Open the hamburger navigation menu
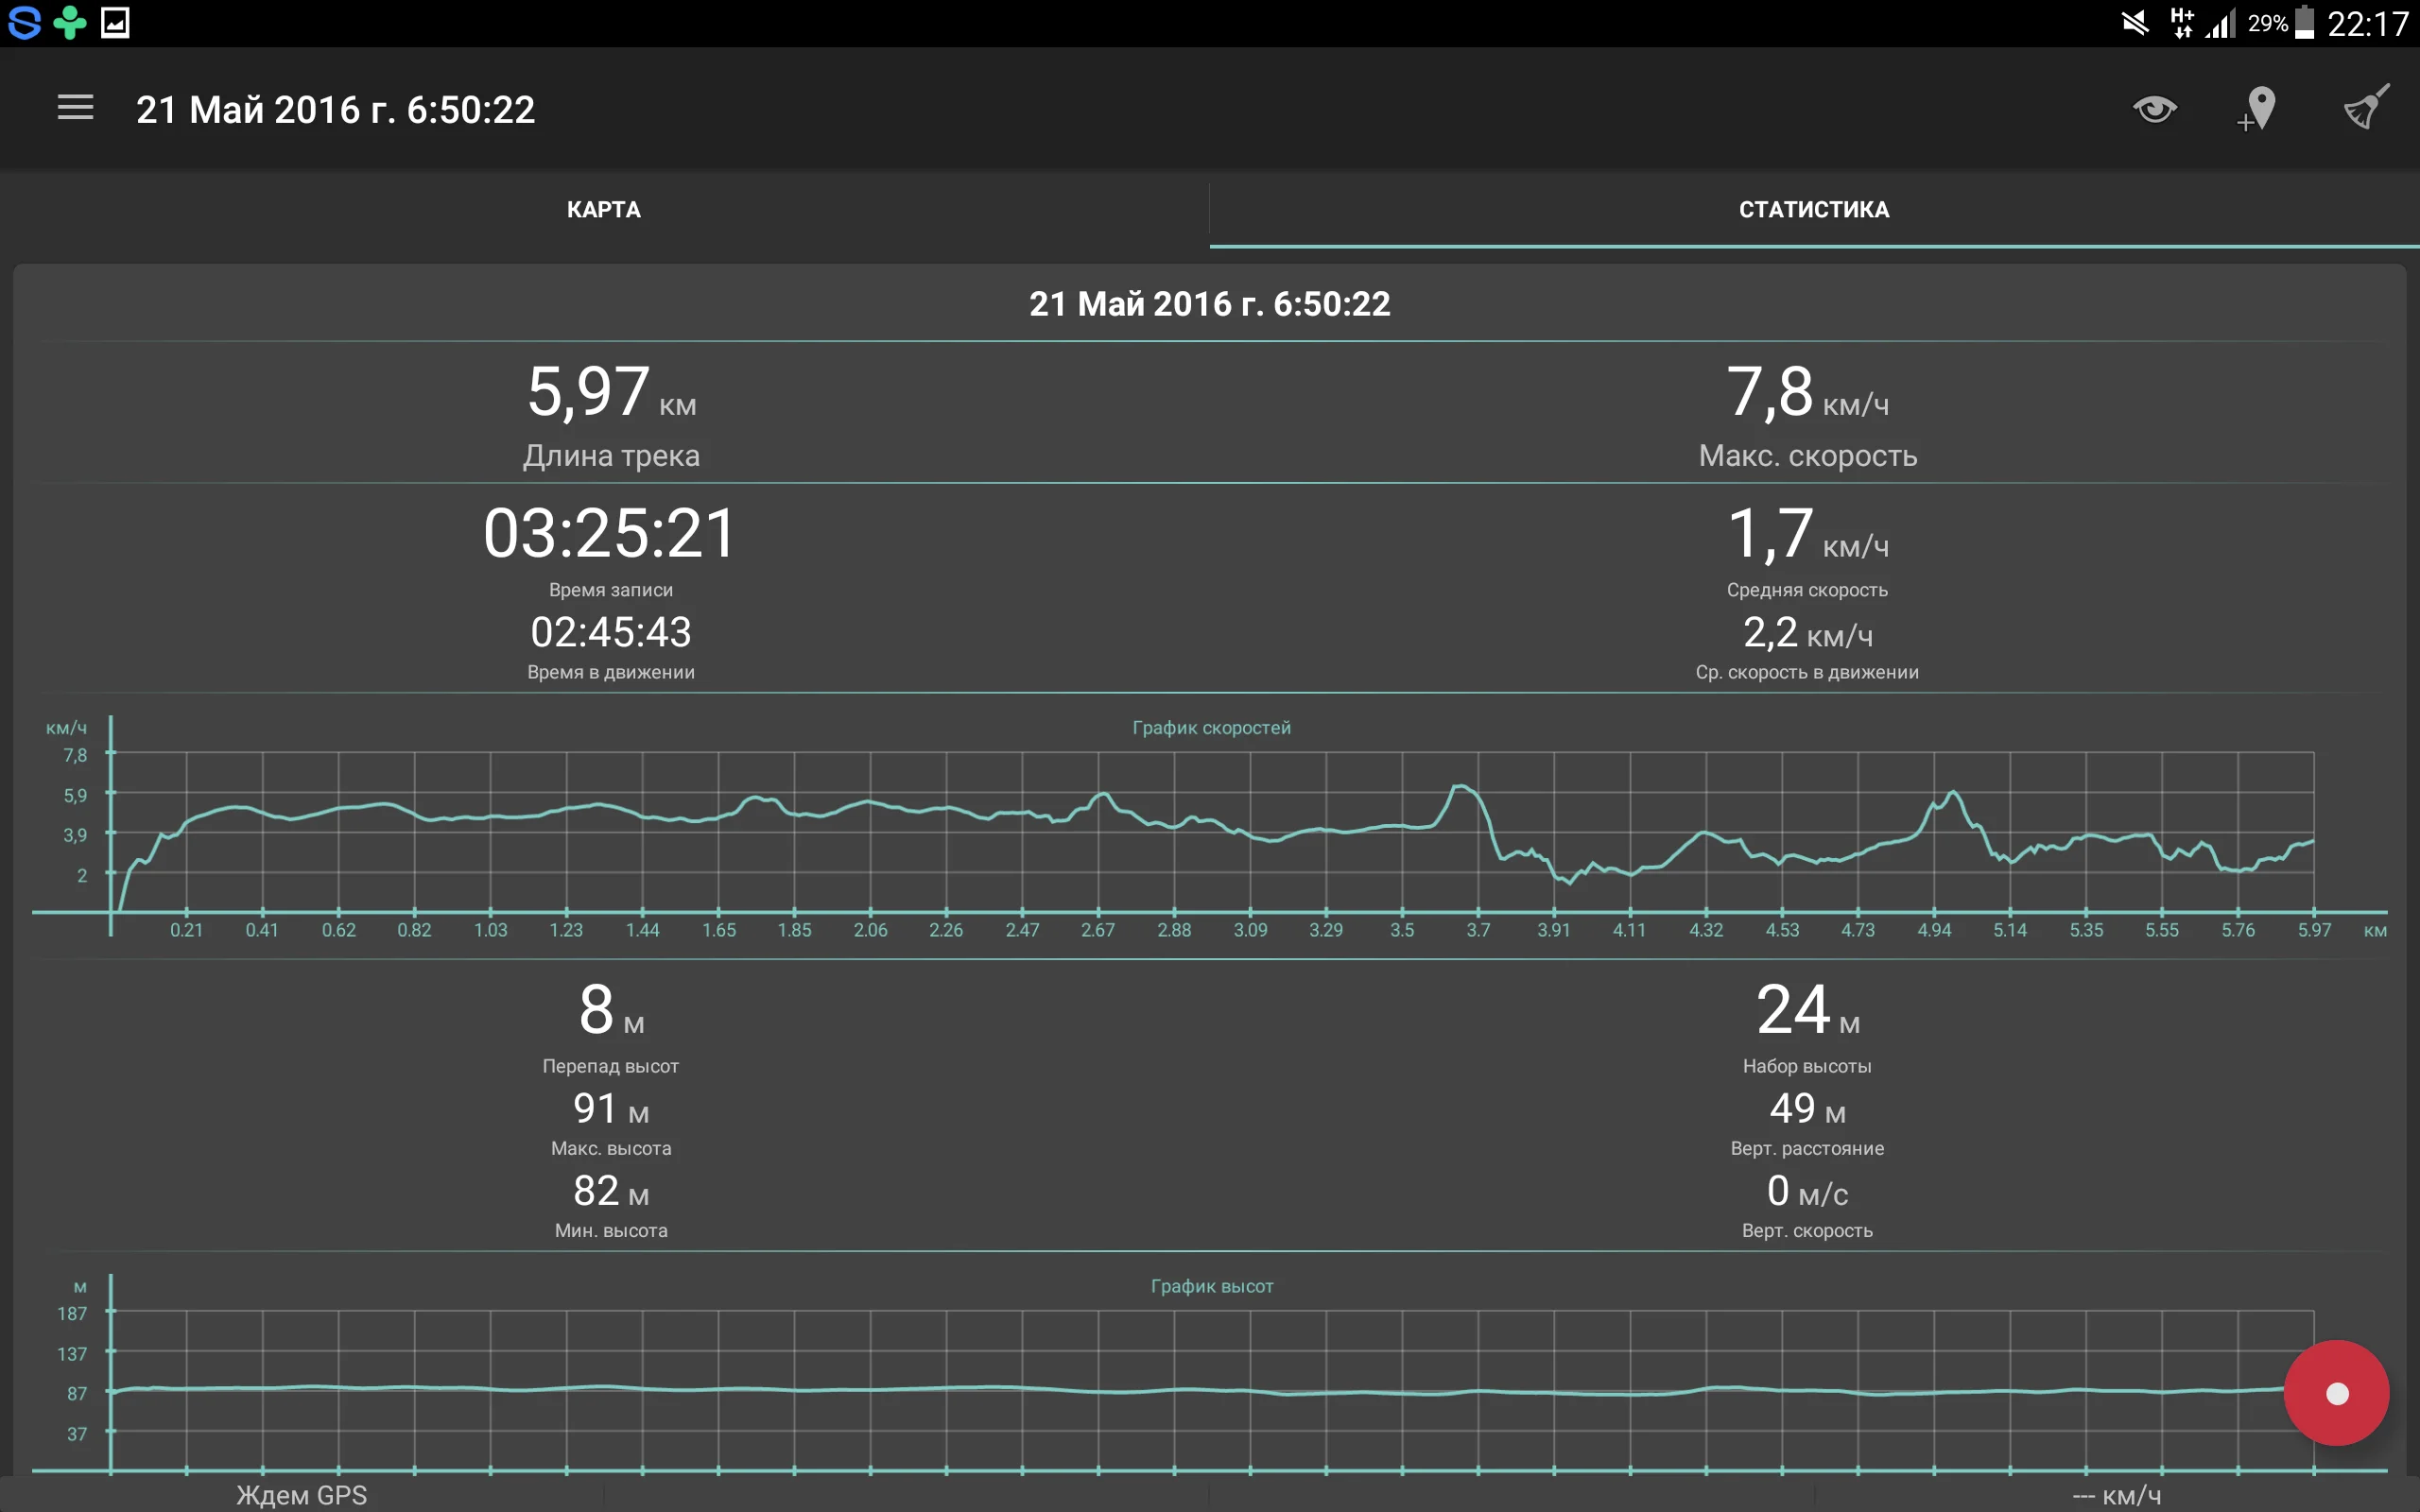This screenshot has height=1512, width=2420. click(75, 108)
